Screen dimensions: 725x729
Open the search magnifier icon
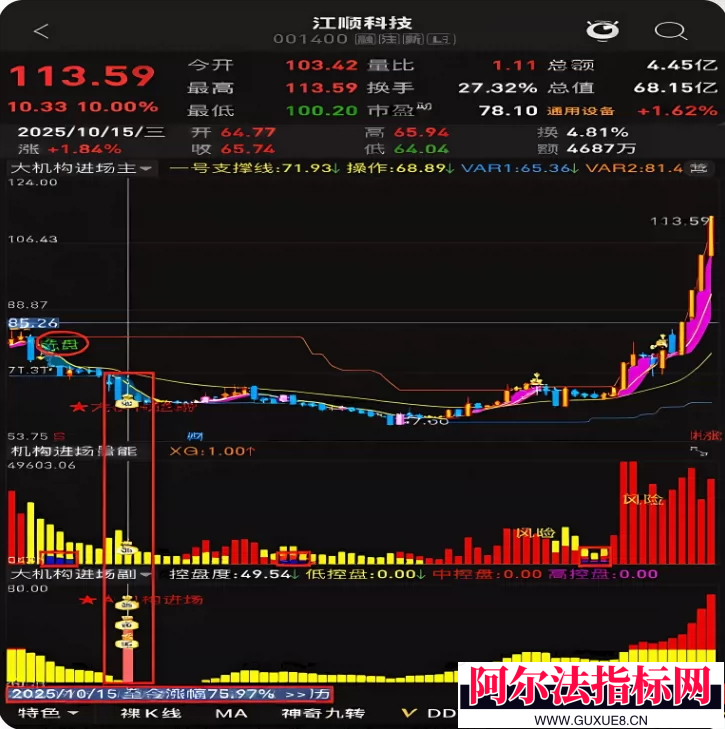(670, 31)
